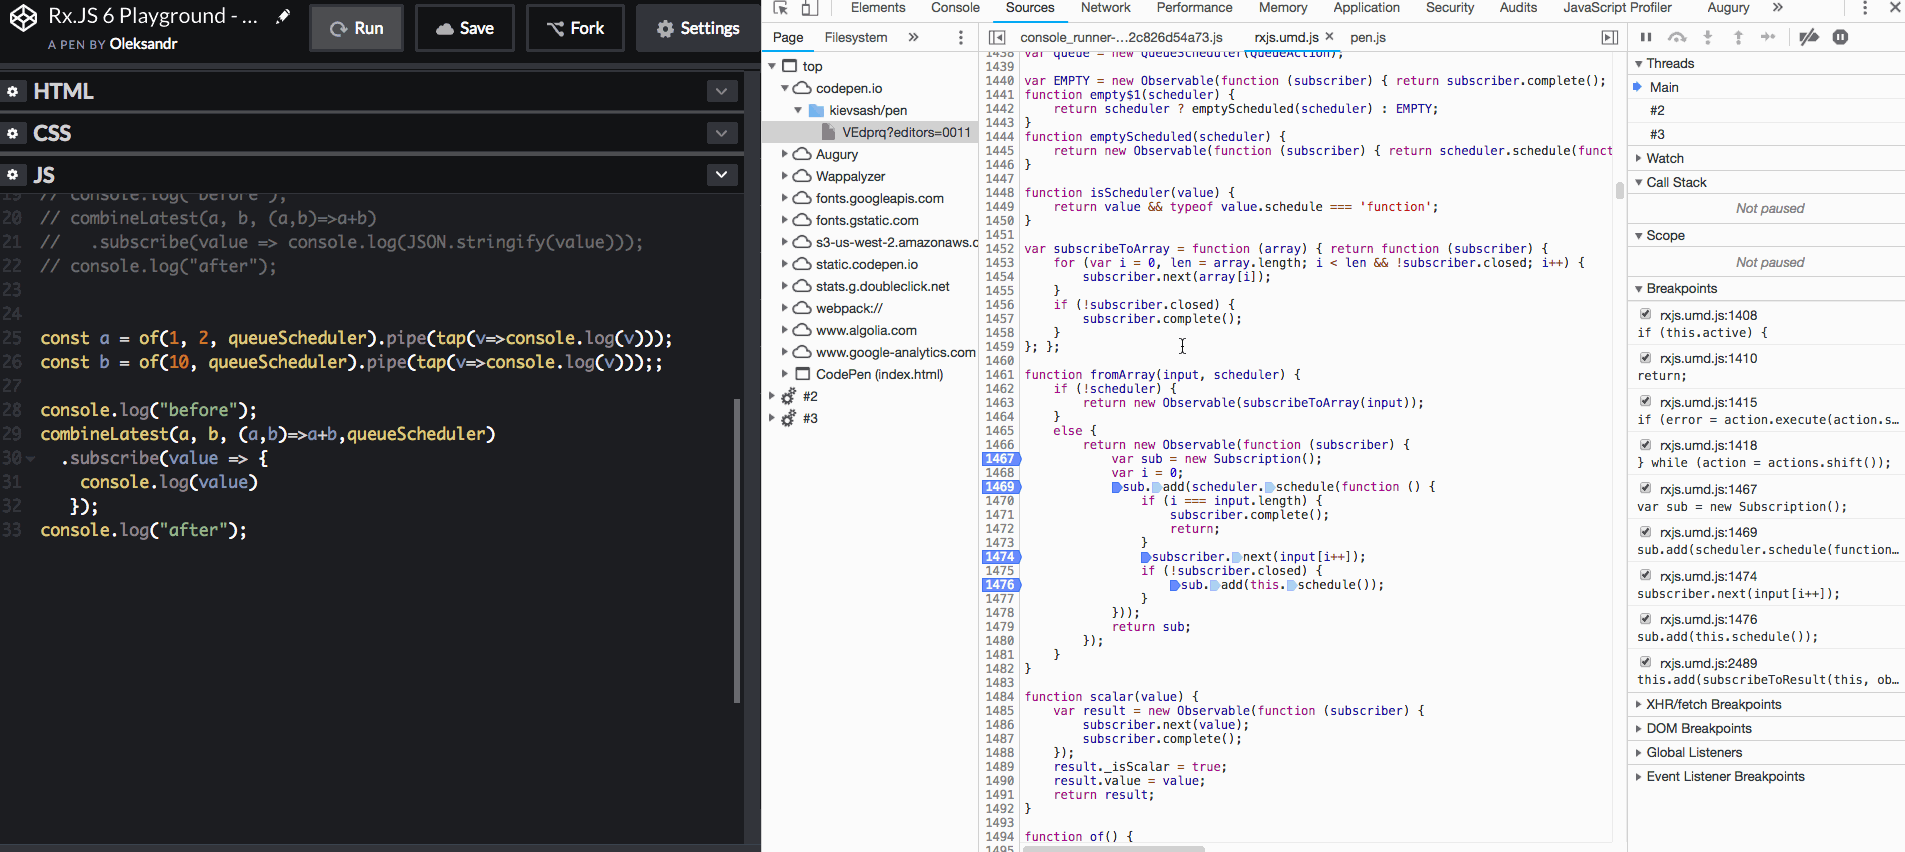1905x852 pixels.
Task: Hide the file navigator sidebar
Action: tap(997, 37)
